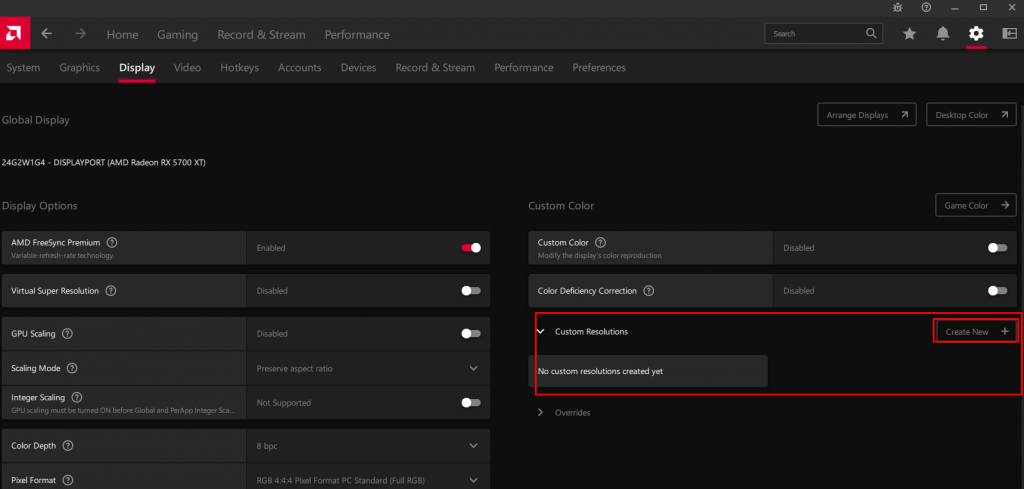Click the settings gear icon
Viewport: 1024px width, 489px height.
(976, 34)
